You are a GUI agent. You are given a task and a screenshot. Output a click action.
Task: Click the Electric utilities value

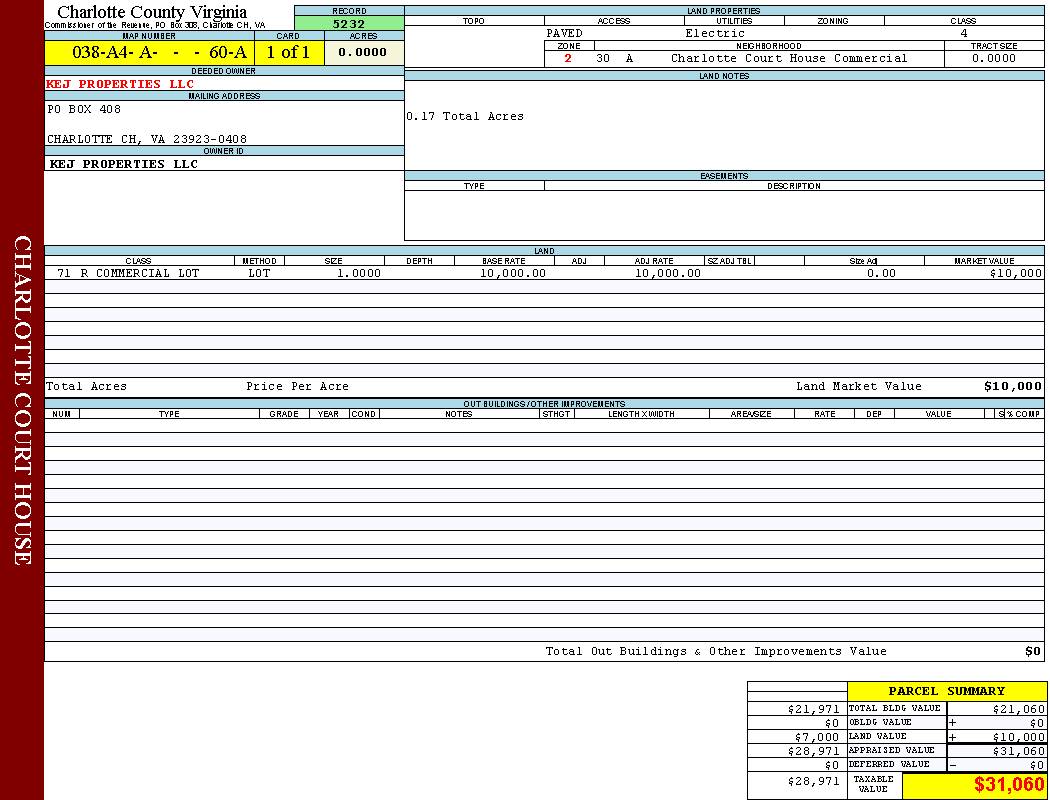click(715, 34)
